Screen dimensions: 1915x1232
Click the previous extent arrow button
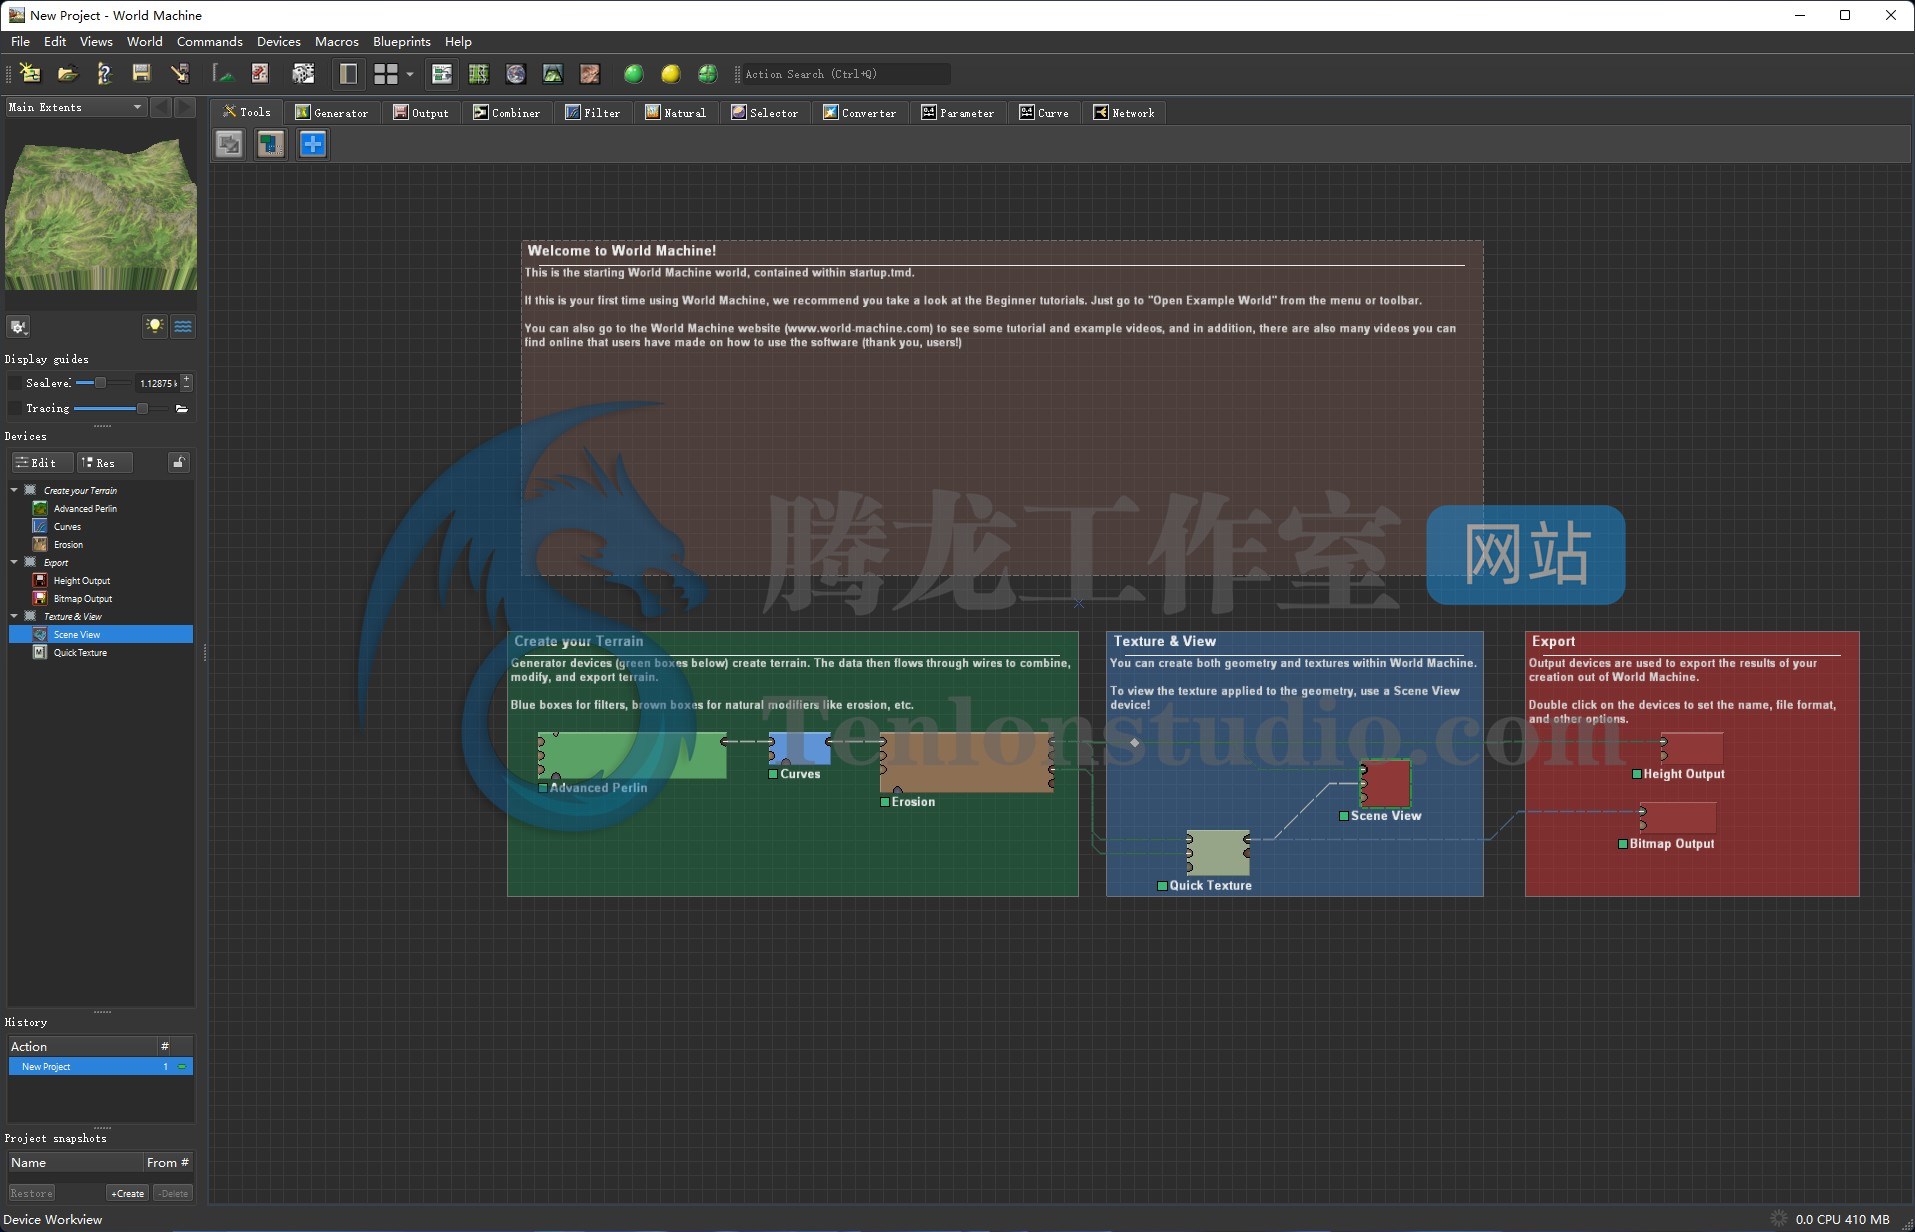161,107
